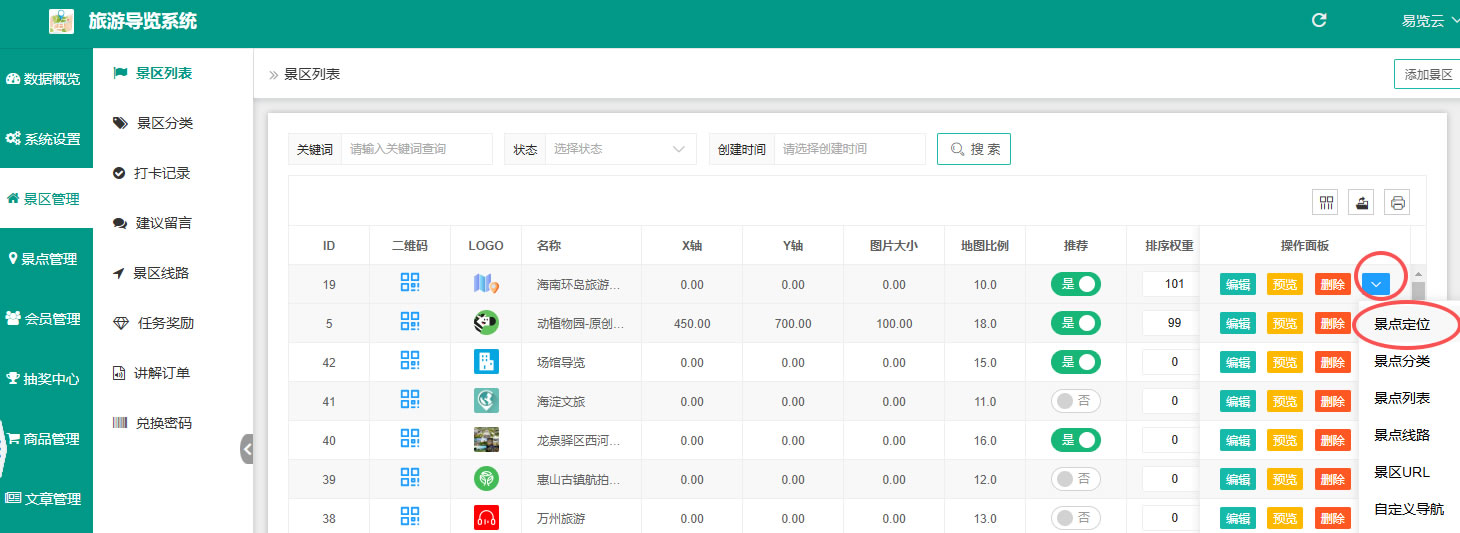The height and width of the screenshot is (533, 1460).
Task: Toggle 推荐 switch for 龙泉驿区西河
Action: click(x=1076, y=440)
